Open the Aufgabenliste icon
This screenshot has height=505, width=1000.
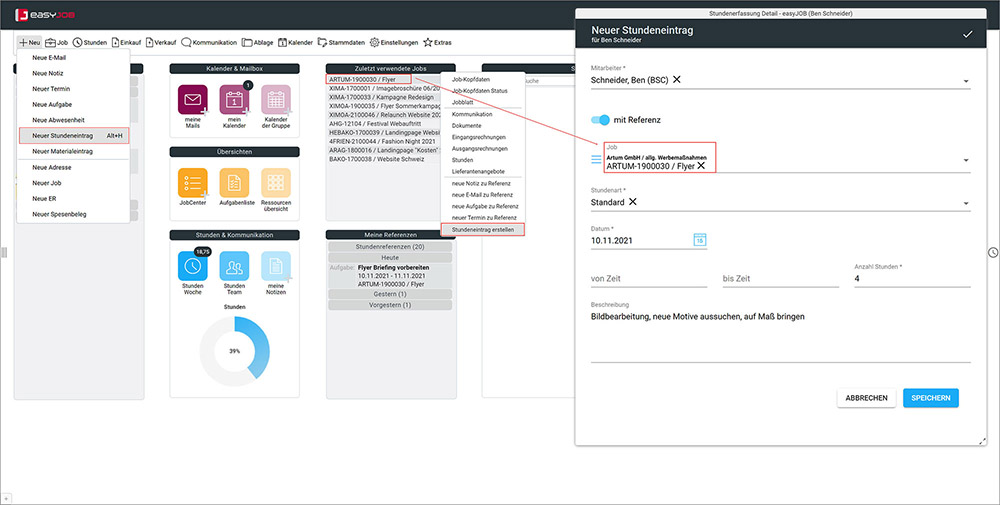234,183
